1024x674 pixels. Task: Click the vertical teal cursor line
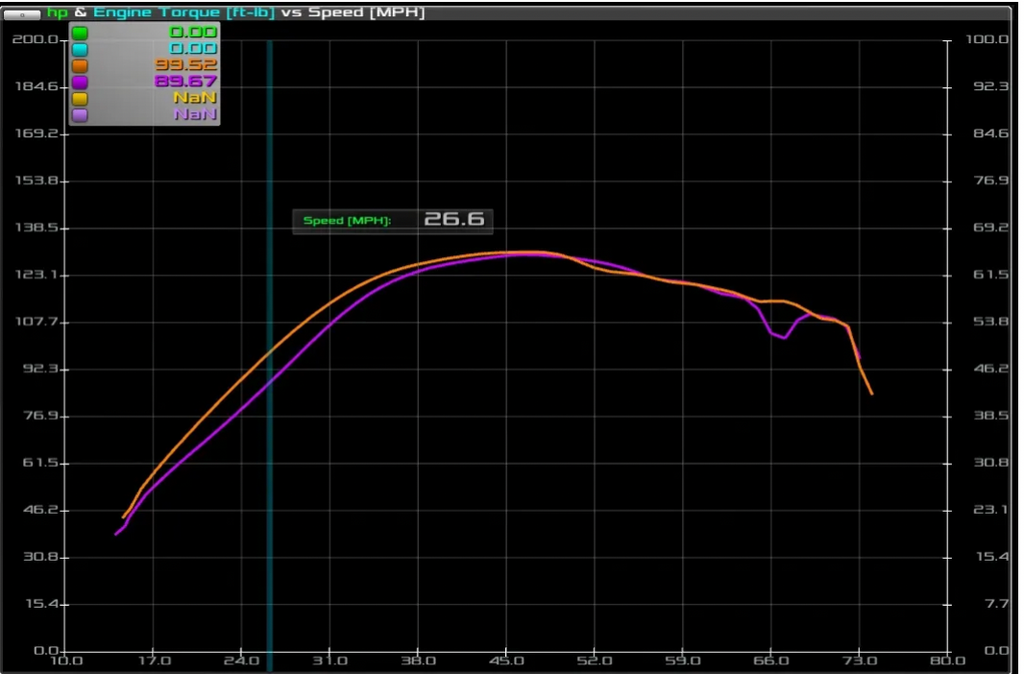click(x=269, y=353)
